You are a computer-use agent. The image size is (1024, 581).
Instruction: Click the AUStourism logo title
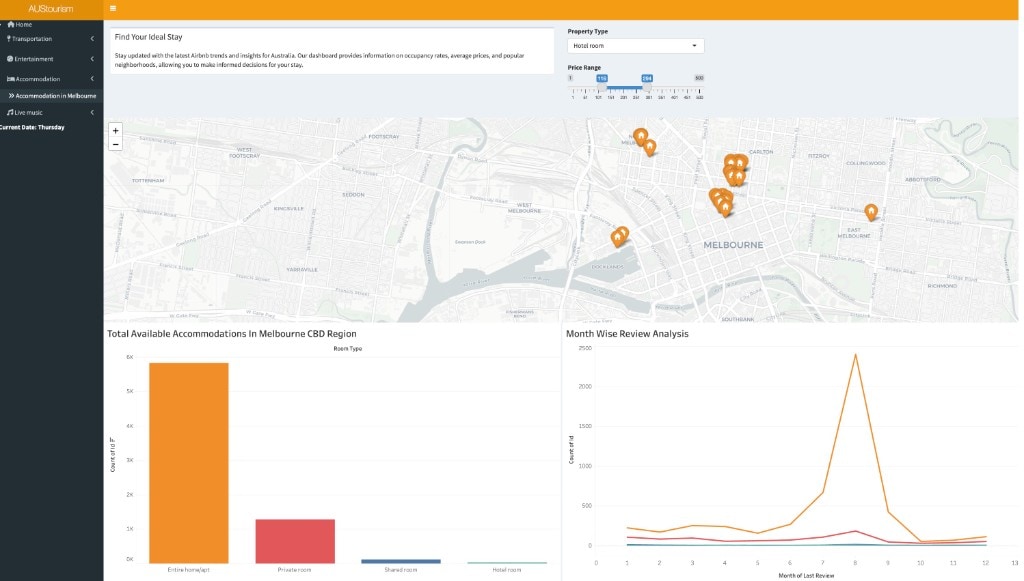tap(51, 9)
